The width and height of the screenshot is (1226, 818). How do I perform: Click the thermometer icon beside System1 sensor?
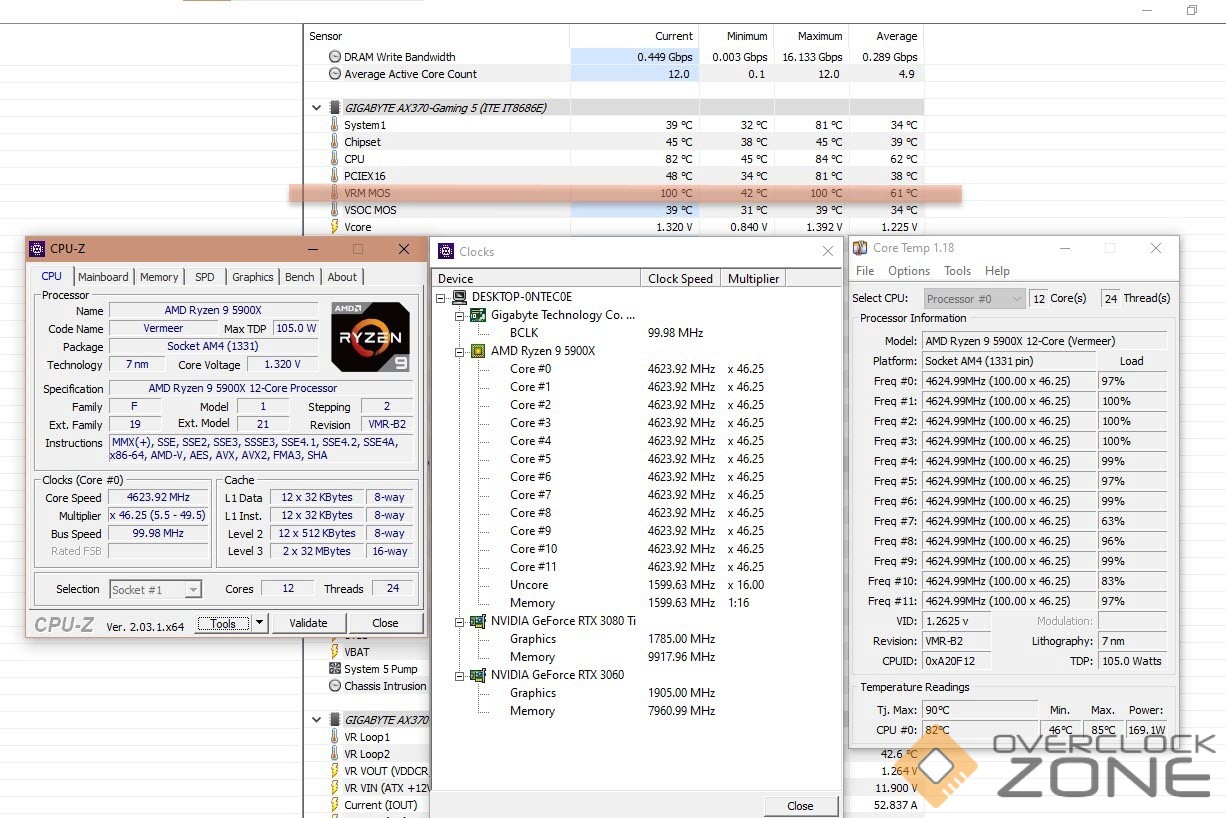pos(335,125)
